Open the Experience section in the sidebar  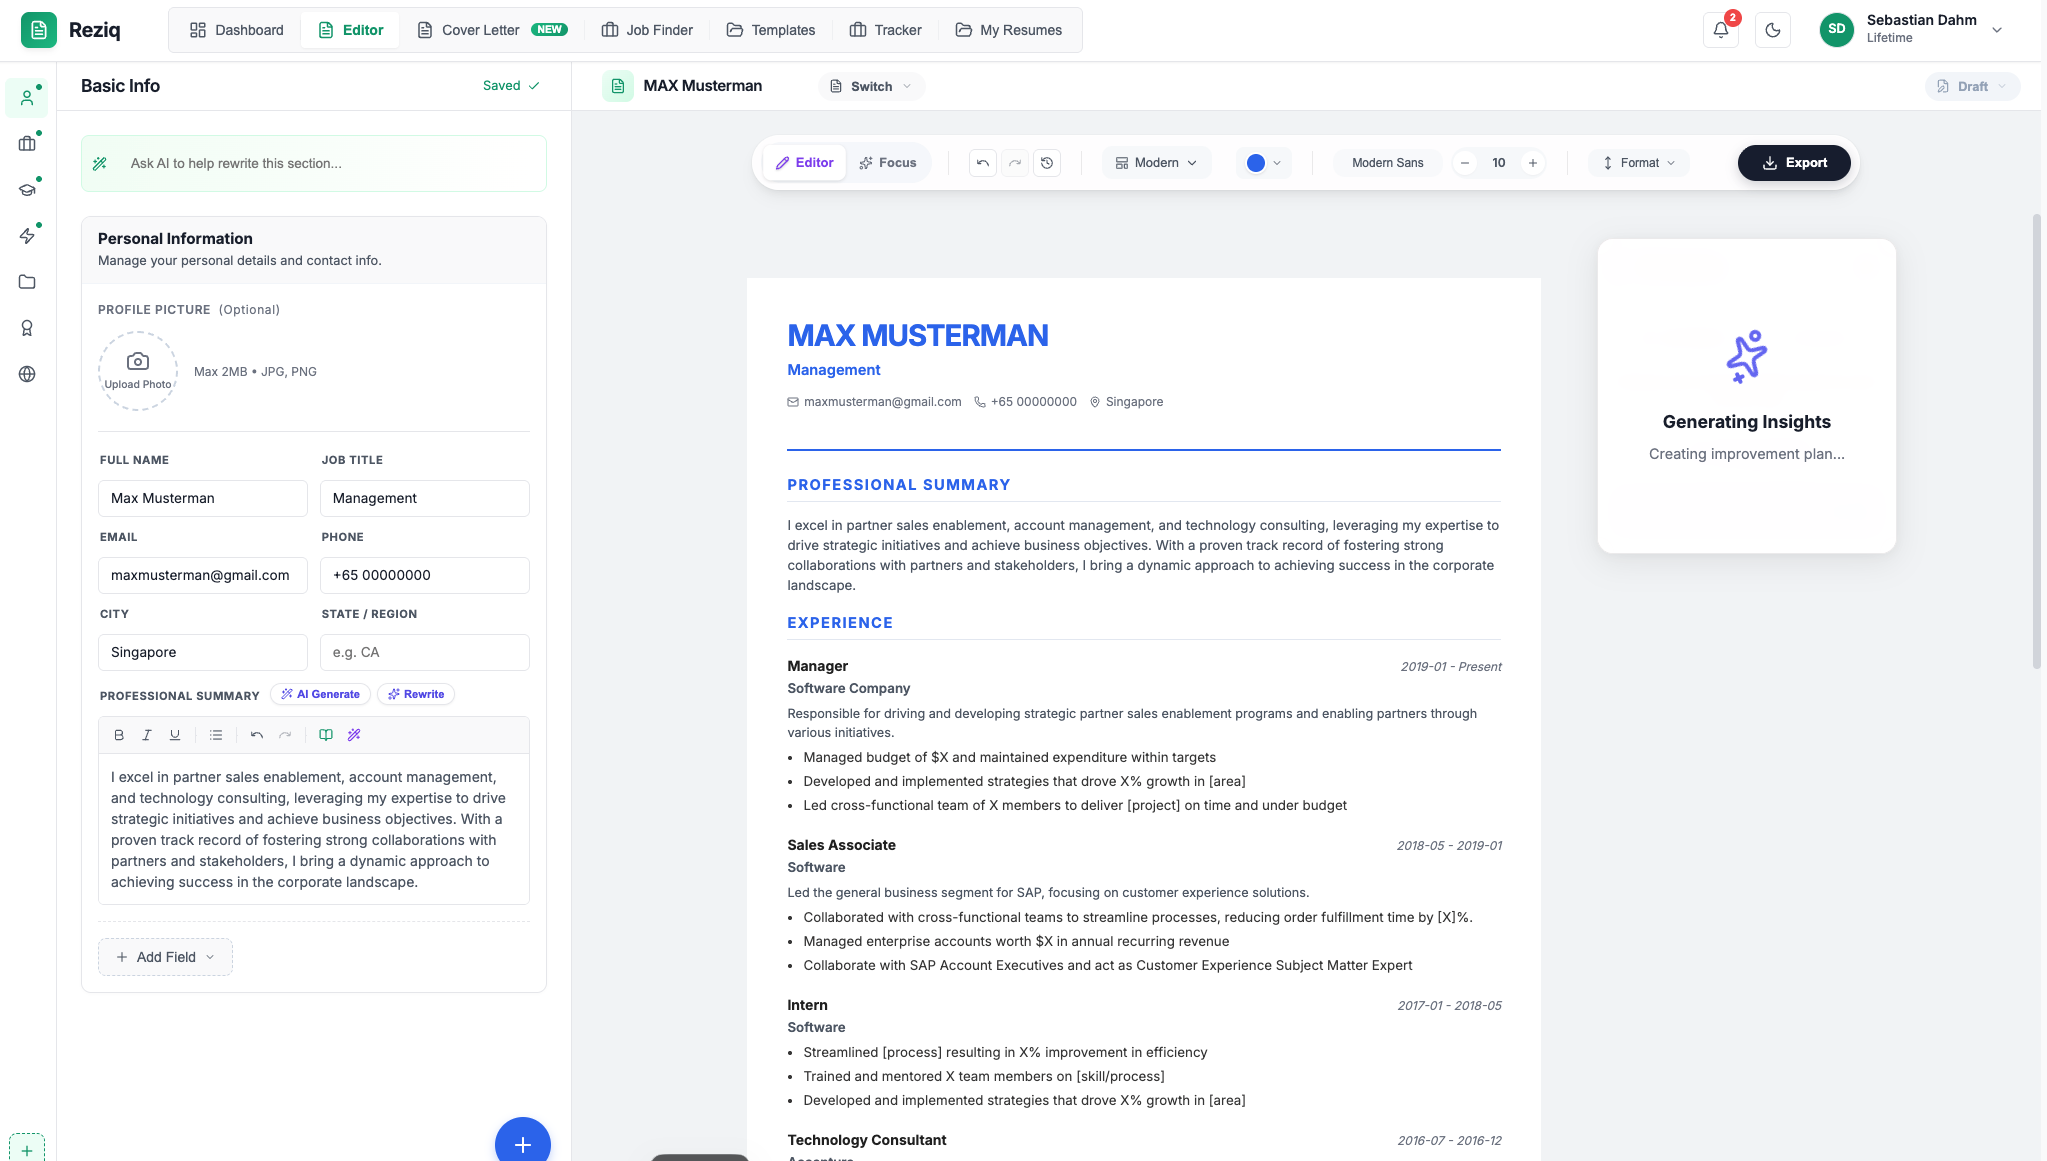pyautogui.click(x=27, y=142)
